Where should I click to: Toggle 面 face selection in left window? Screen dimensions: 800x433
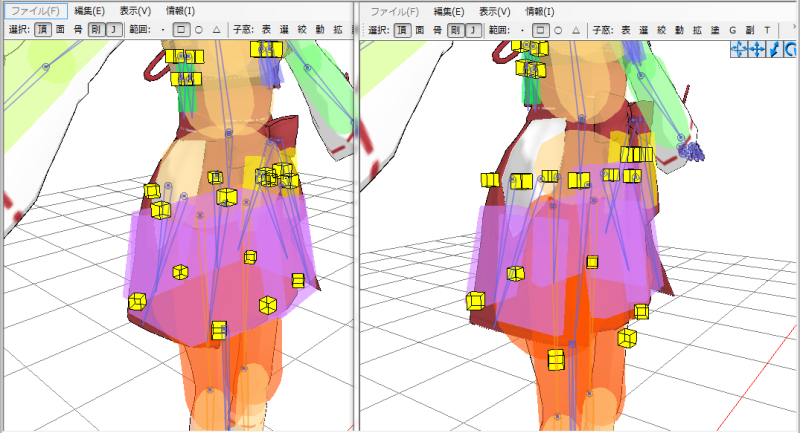[x=60, y=30]
